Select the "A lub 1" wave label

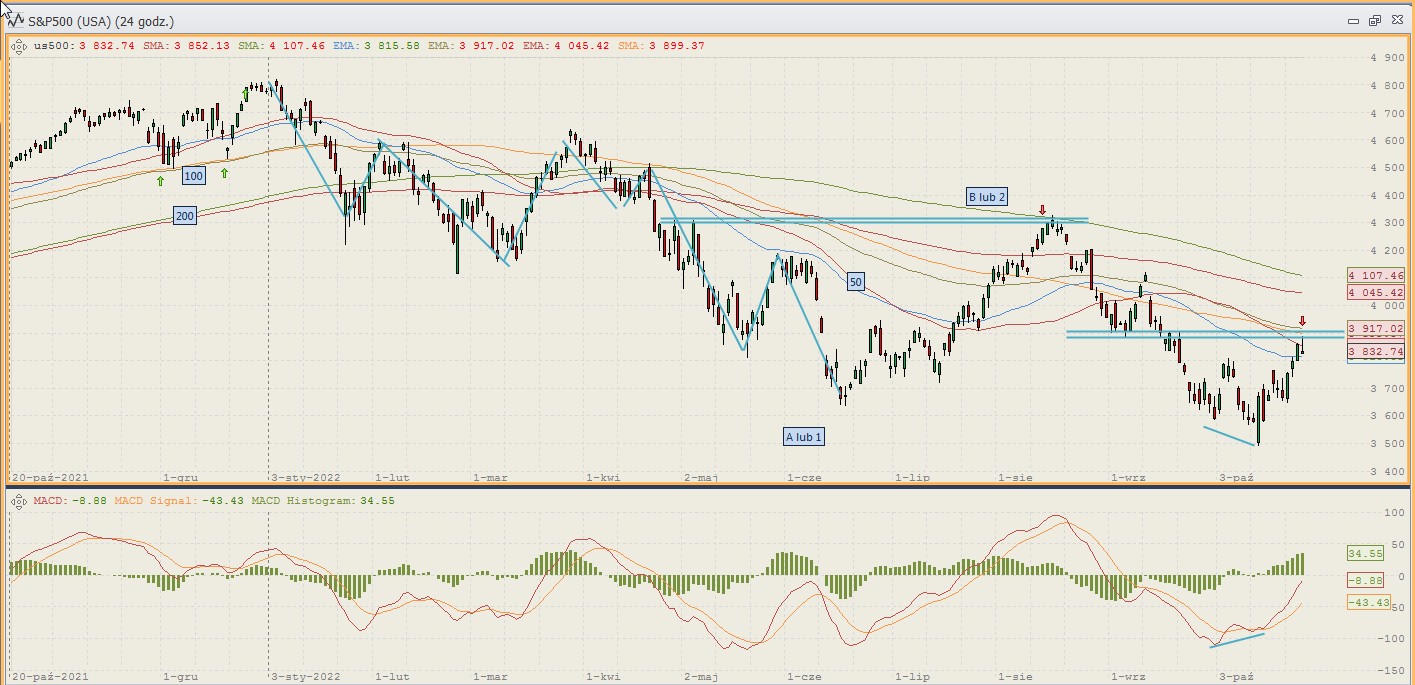[804, 437]
